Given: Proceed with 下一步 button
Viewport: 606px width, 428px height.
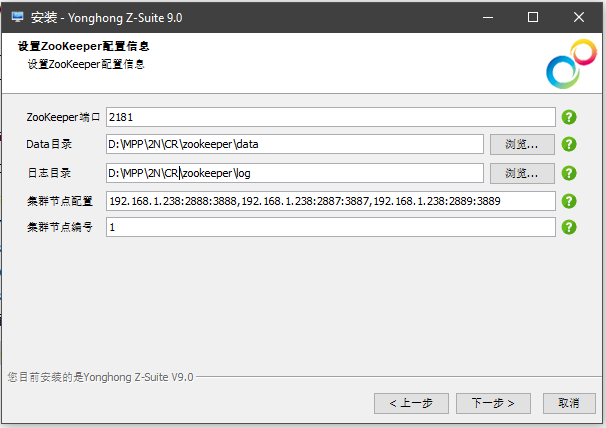Looking at the screenshot, I should click(x=493, y=403).
